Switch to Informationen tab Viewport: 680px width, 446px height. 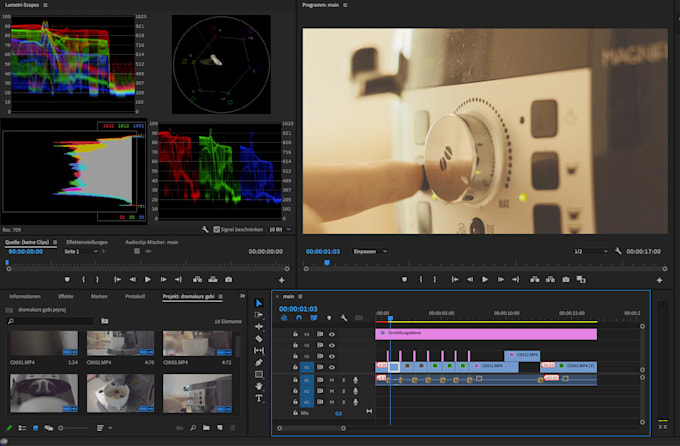25,296
